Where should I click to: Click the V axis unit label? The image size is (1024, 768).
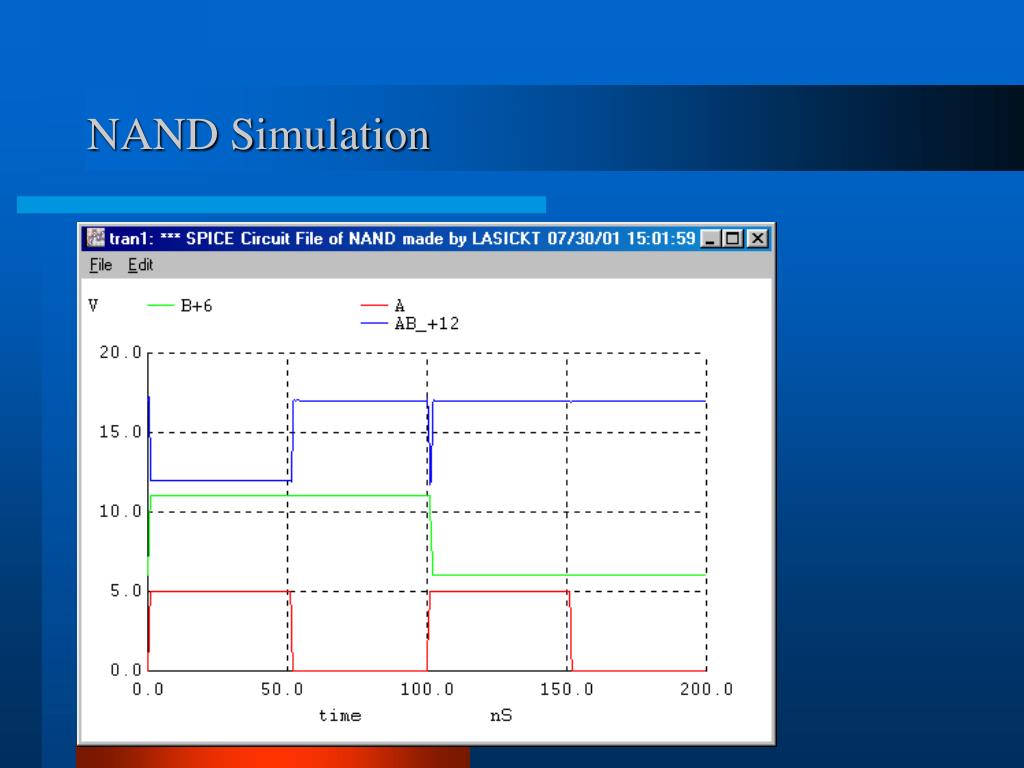(x=93, y=306)
